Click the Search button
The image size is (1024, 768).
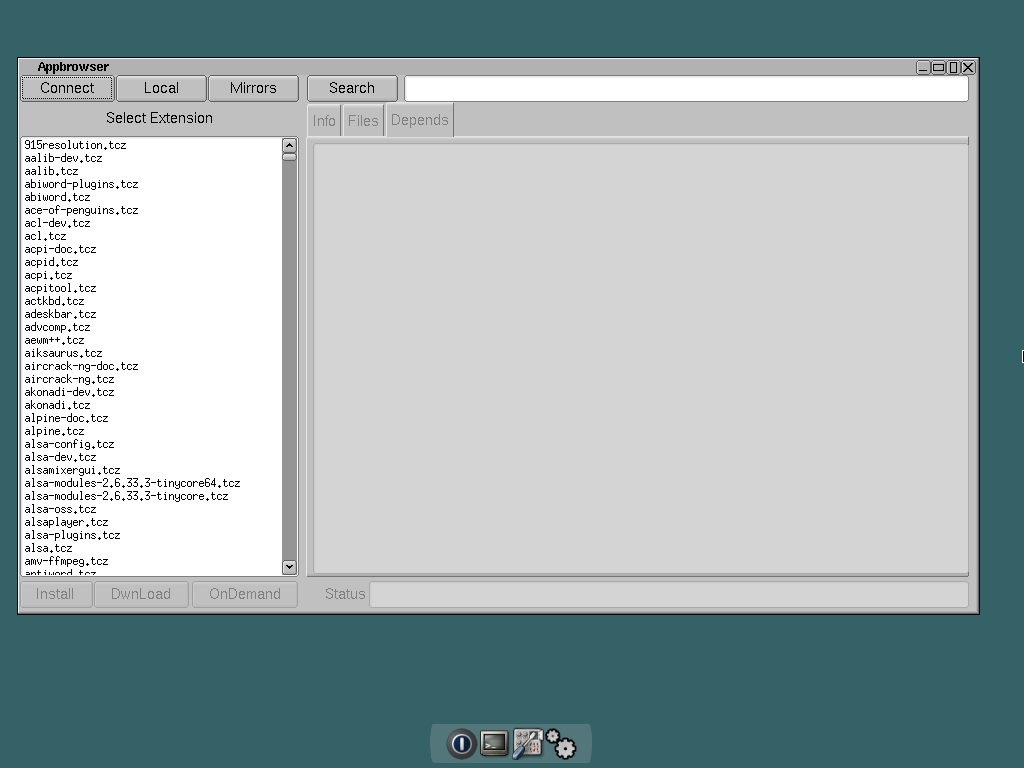coord(352,88)
